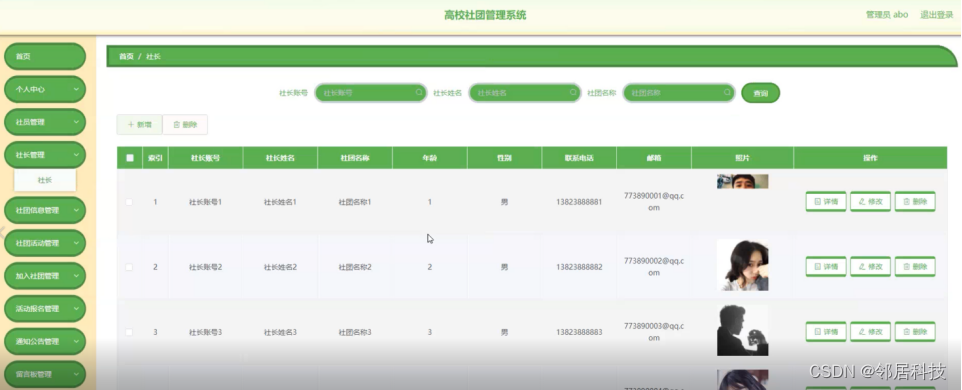The height and width of the screenshot is (390, 962).
Task: Click the 社长账号 column header
Action: 206,158
